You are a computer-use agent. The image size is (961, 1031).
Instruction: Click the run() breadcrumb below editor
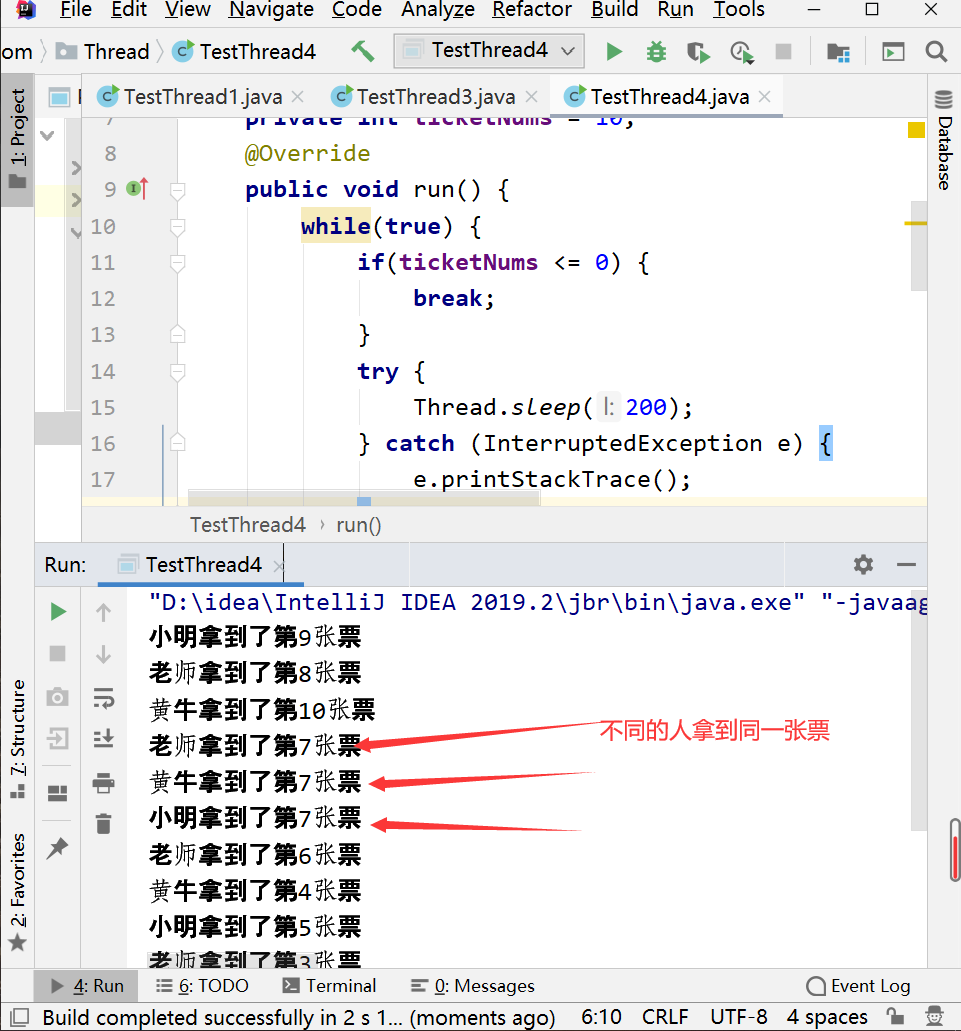click(x=358, y=525)
